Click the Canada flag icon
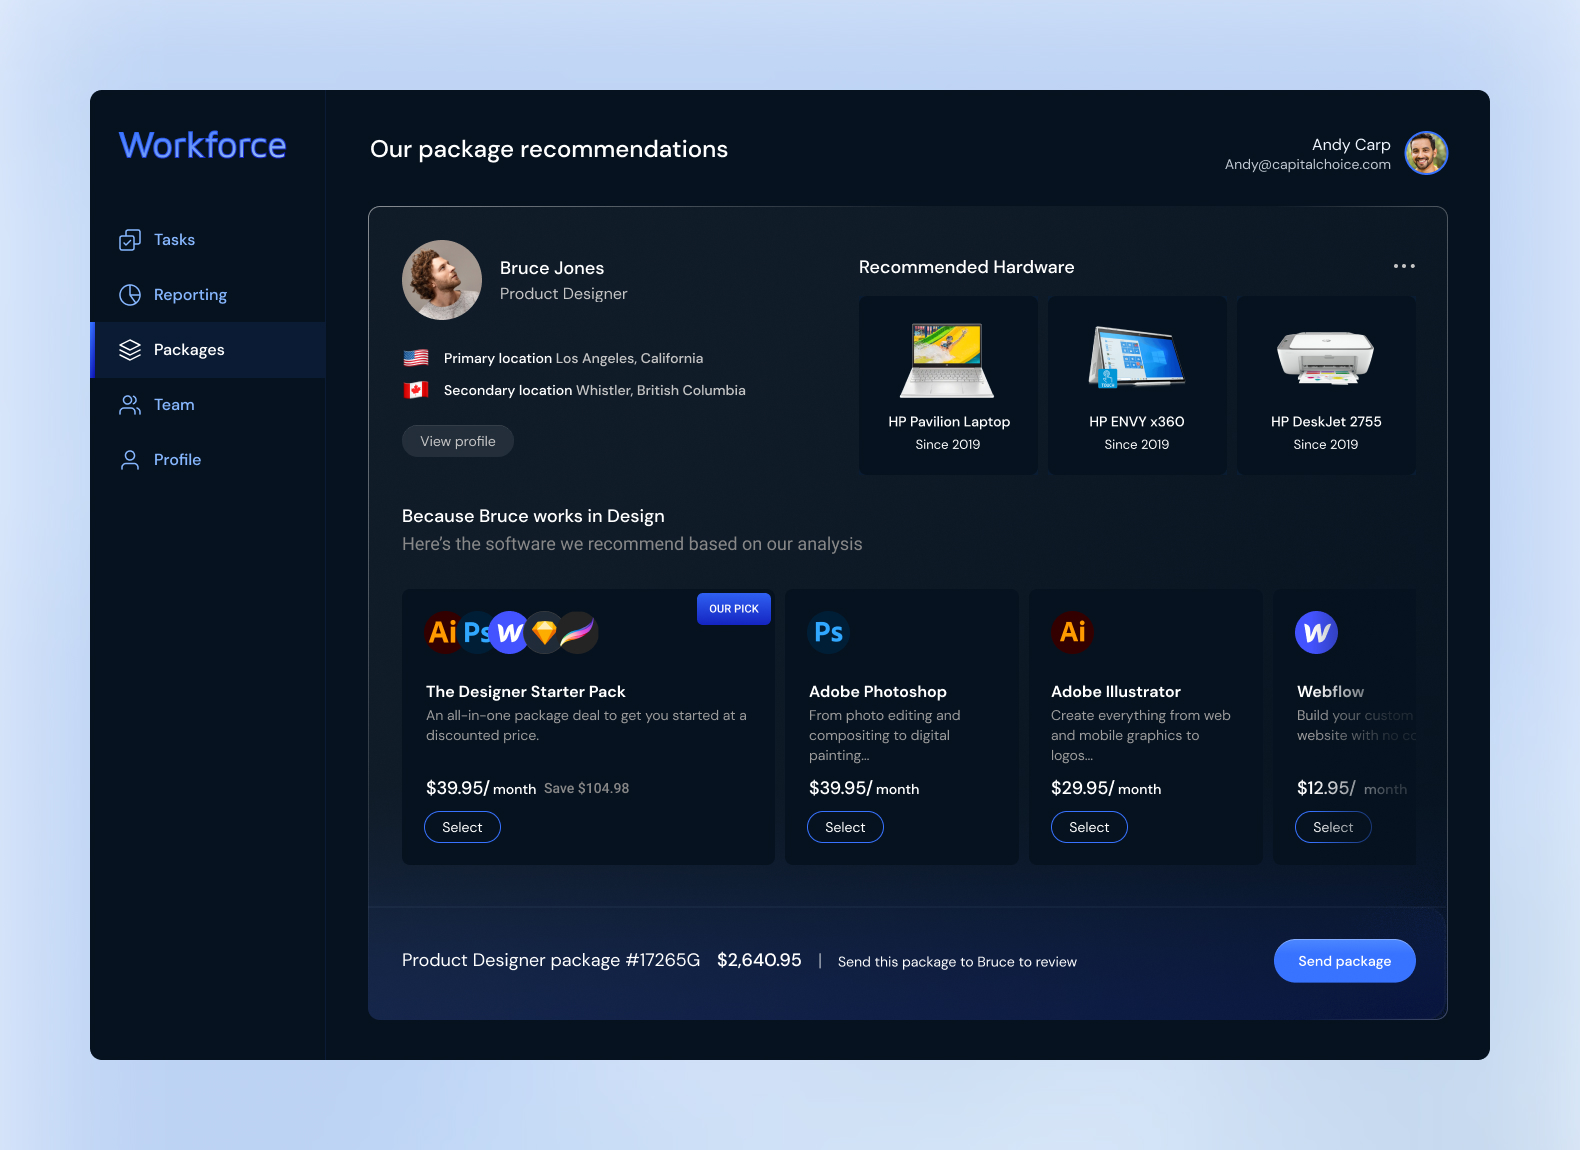The width and height of the screenshot is (1580, 1150). pos(416,390)
